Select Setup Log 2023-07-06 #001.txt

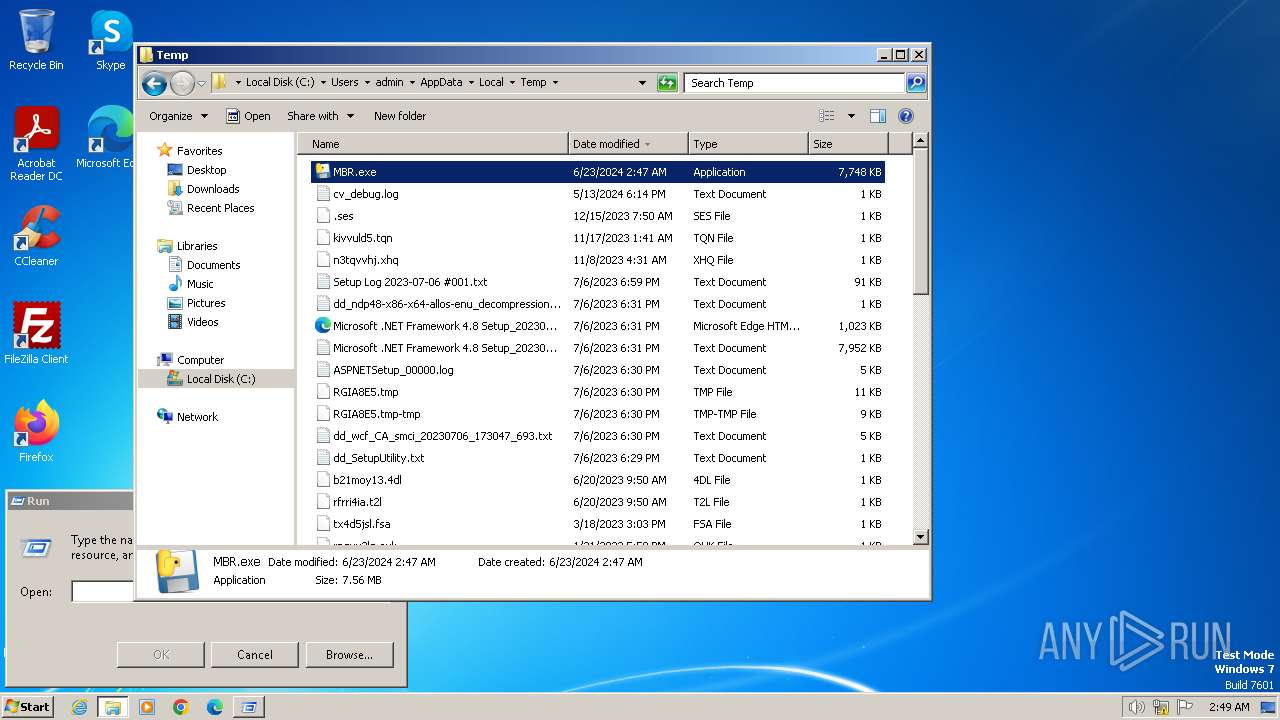tap(597, 282)
